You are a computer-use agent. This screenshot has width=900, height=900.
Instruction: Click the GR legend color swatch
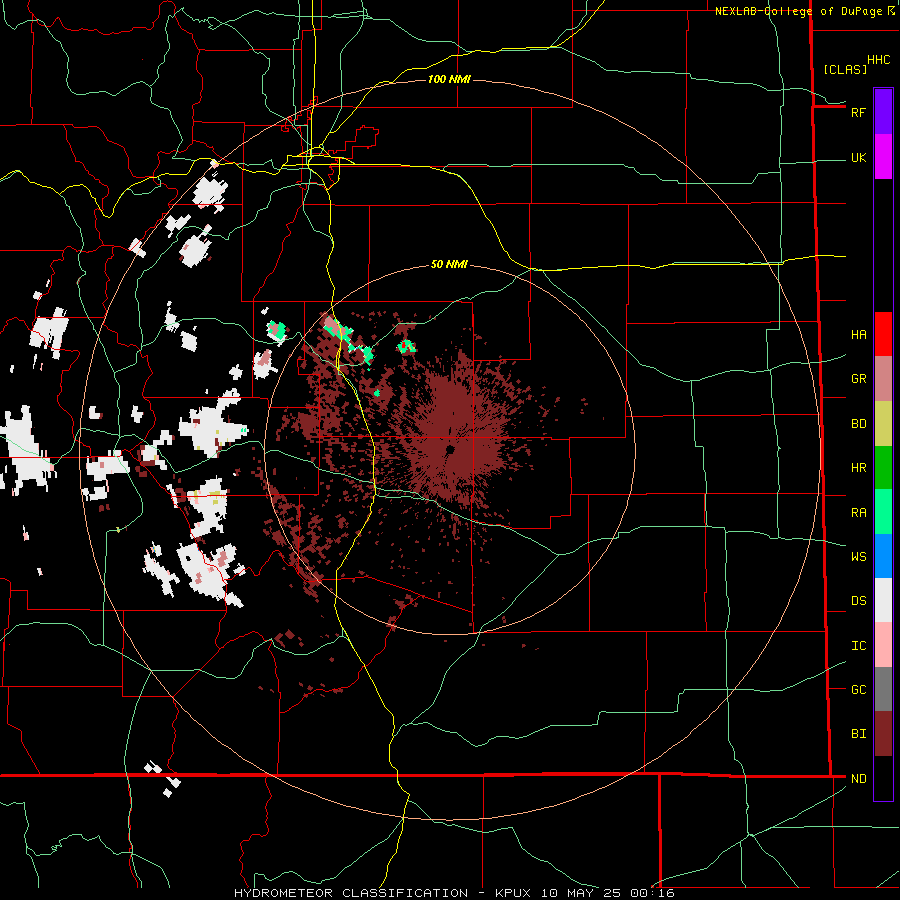pos(883,379)
